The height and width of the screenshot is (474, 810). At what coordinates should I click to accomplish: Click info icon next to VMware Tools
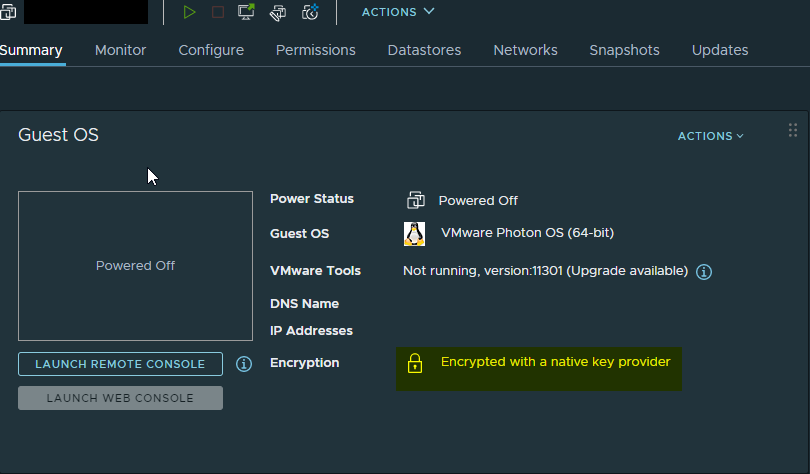(x=704, y=272)
